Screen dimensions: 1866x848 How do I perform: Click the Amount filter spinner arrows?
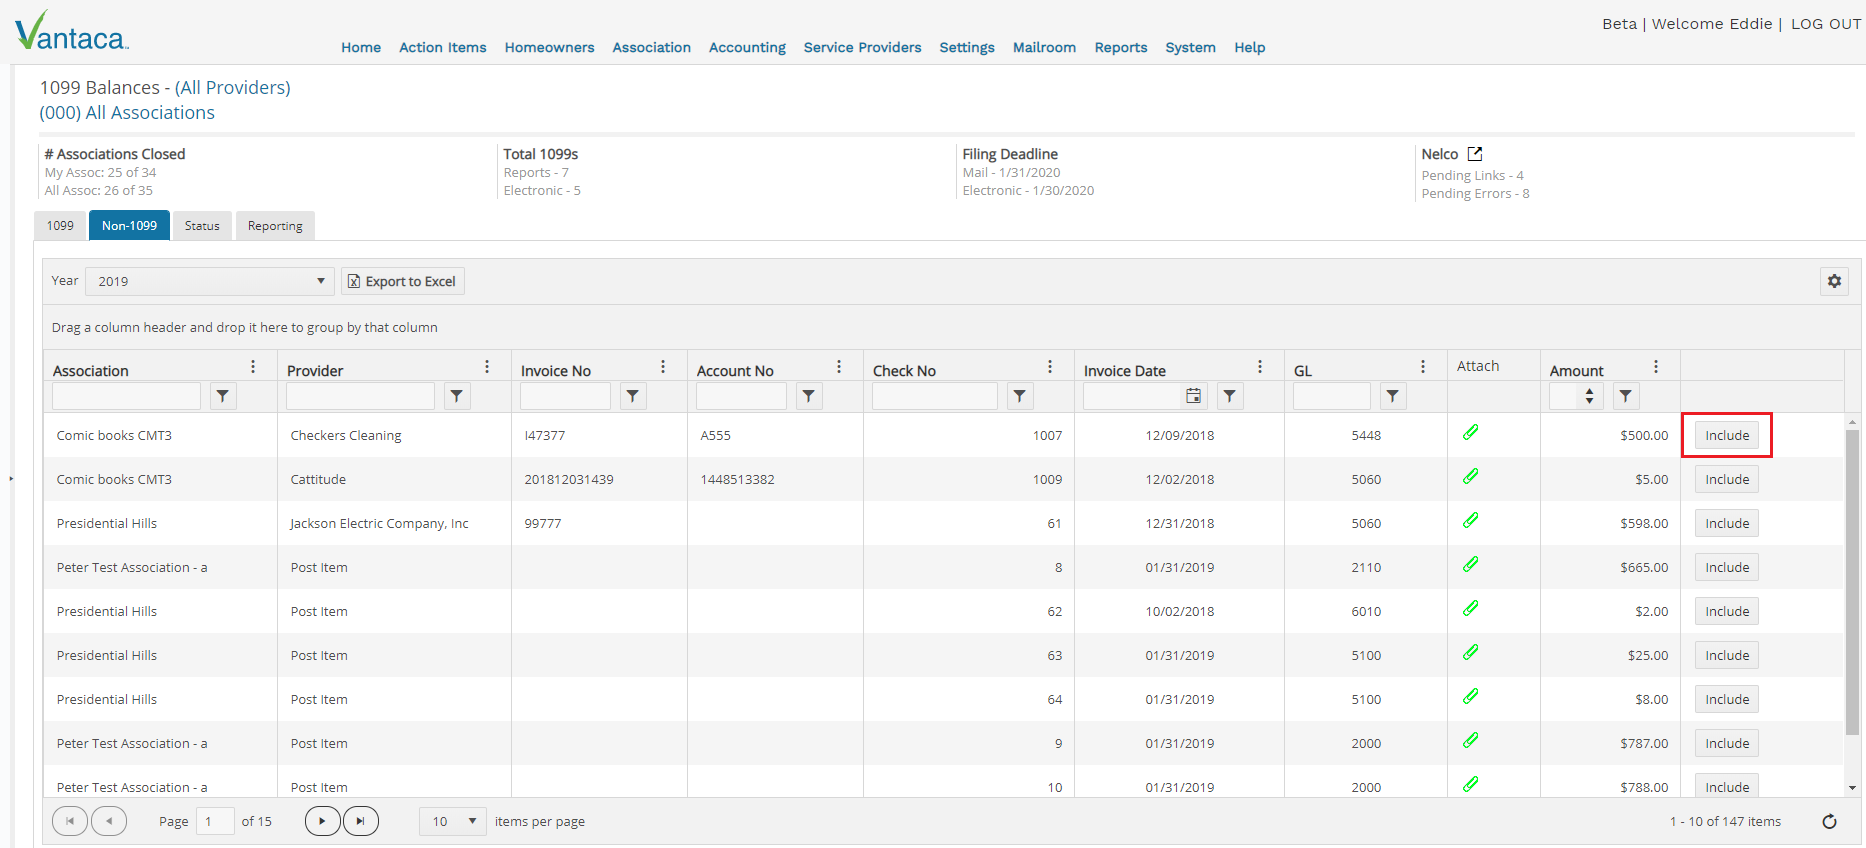tap(1589, 397)
